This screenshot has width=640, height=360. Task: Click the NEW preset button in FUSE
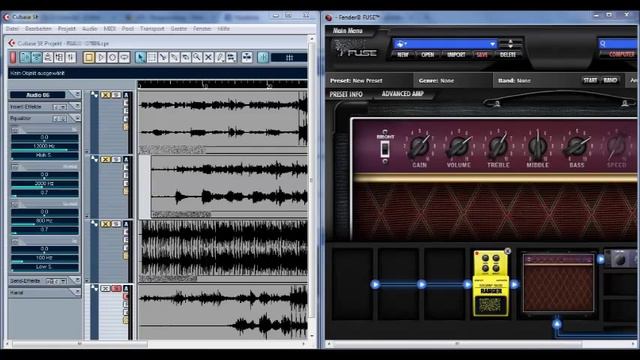click(x=403, y=54)
